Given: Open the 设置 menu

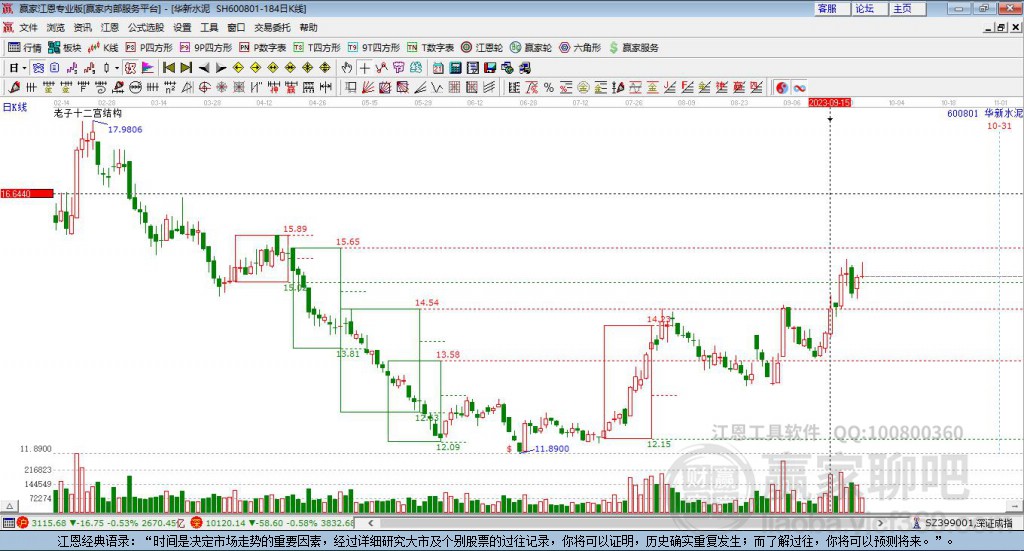Looking at the screenshot, I should (x=182, y=27).
